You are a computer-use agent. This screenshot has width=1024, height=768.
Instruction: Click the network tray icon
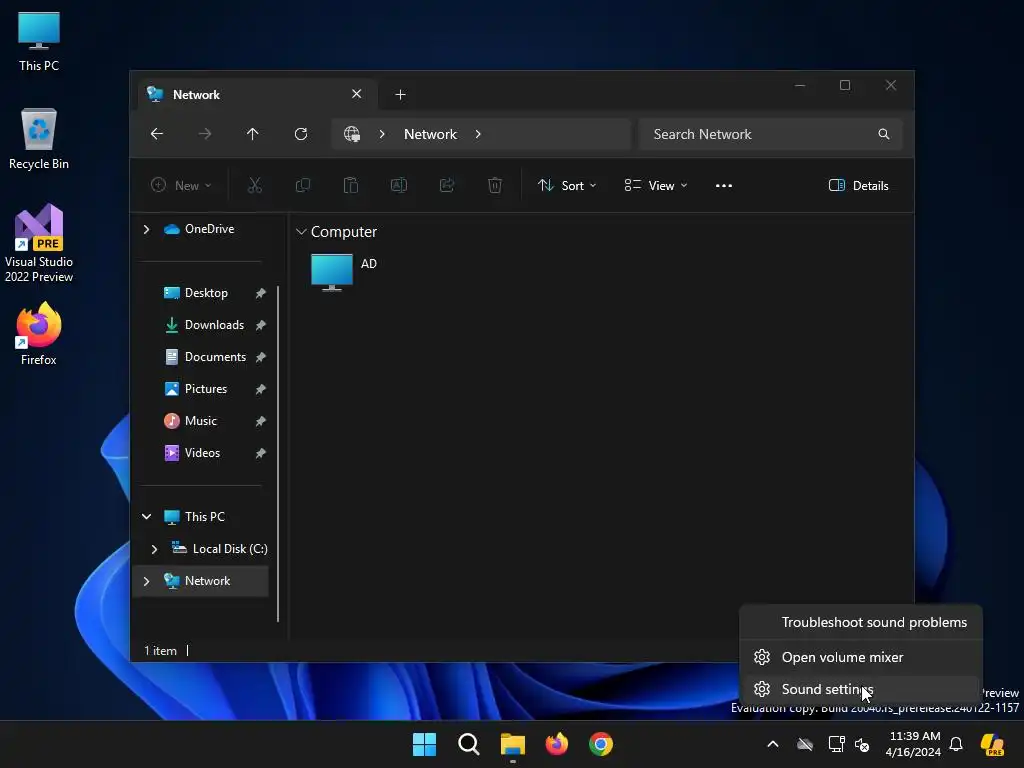[836, 744]
